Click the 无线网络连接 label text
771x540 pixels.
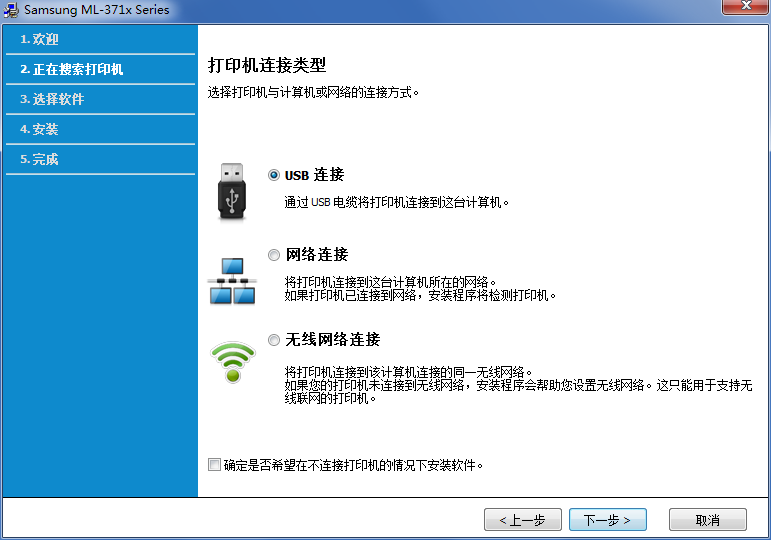click(333, 340)
